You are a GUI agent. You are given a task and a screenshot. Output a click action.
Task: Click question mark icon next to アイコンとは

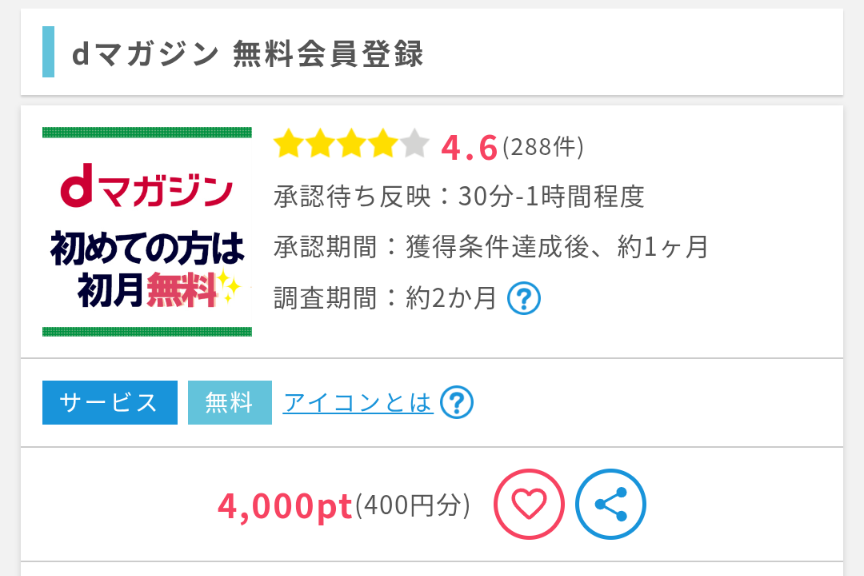pos(456,402)
